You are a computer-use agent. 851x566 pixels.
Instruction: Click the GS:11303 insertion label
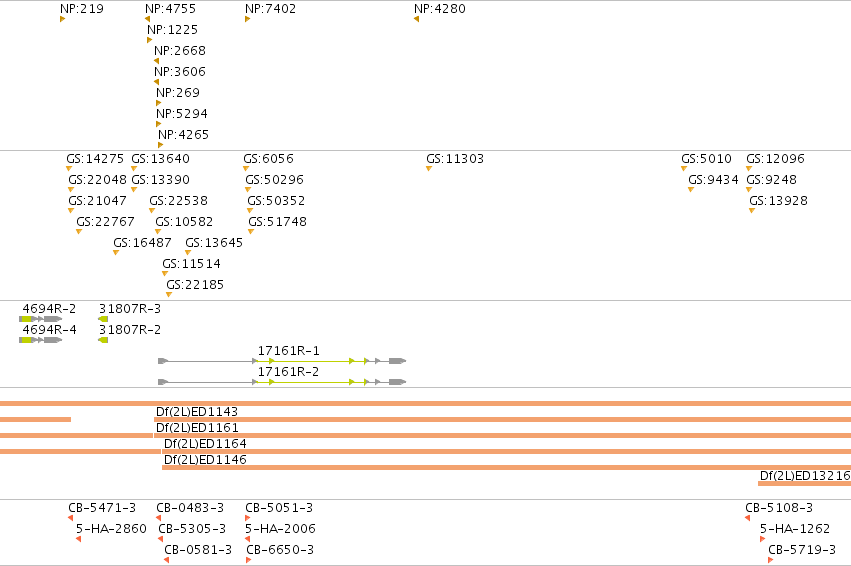455,159
